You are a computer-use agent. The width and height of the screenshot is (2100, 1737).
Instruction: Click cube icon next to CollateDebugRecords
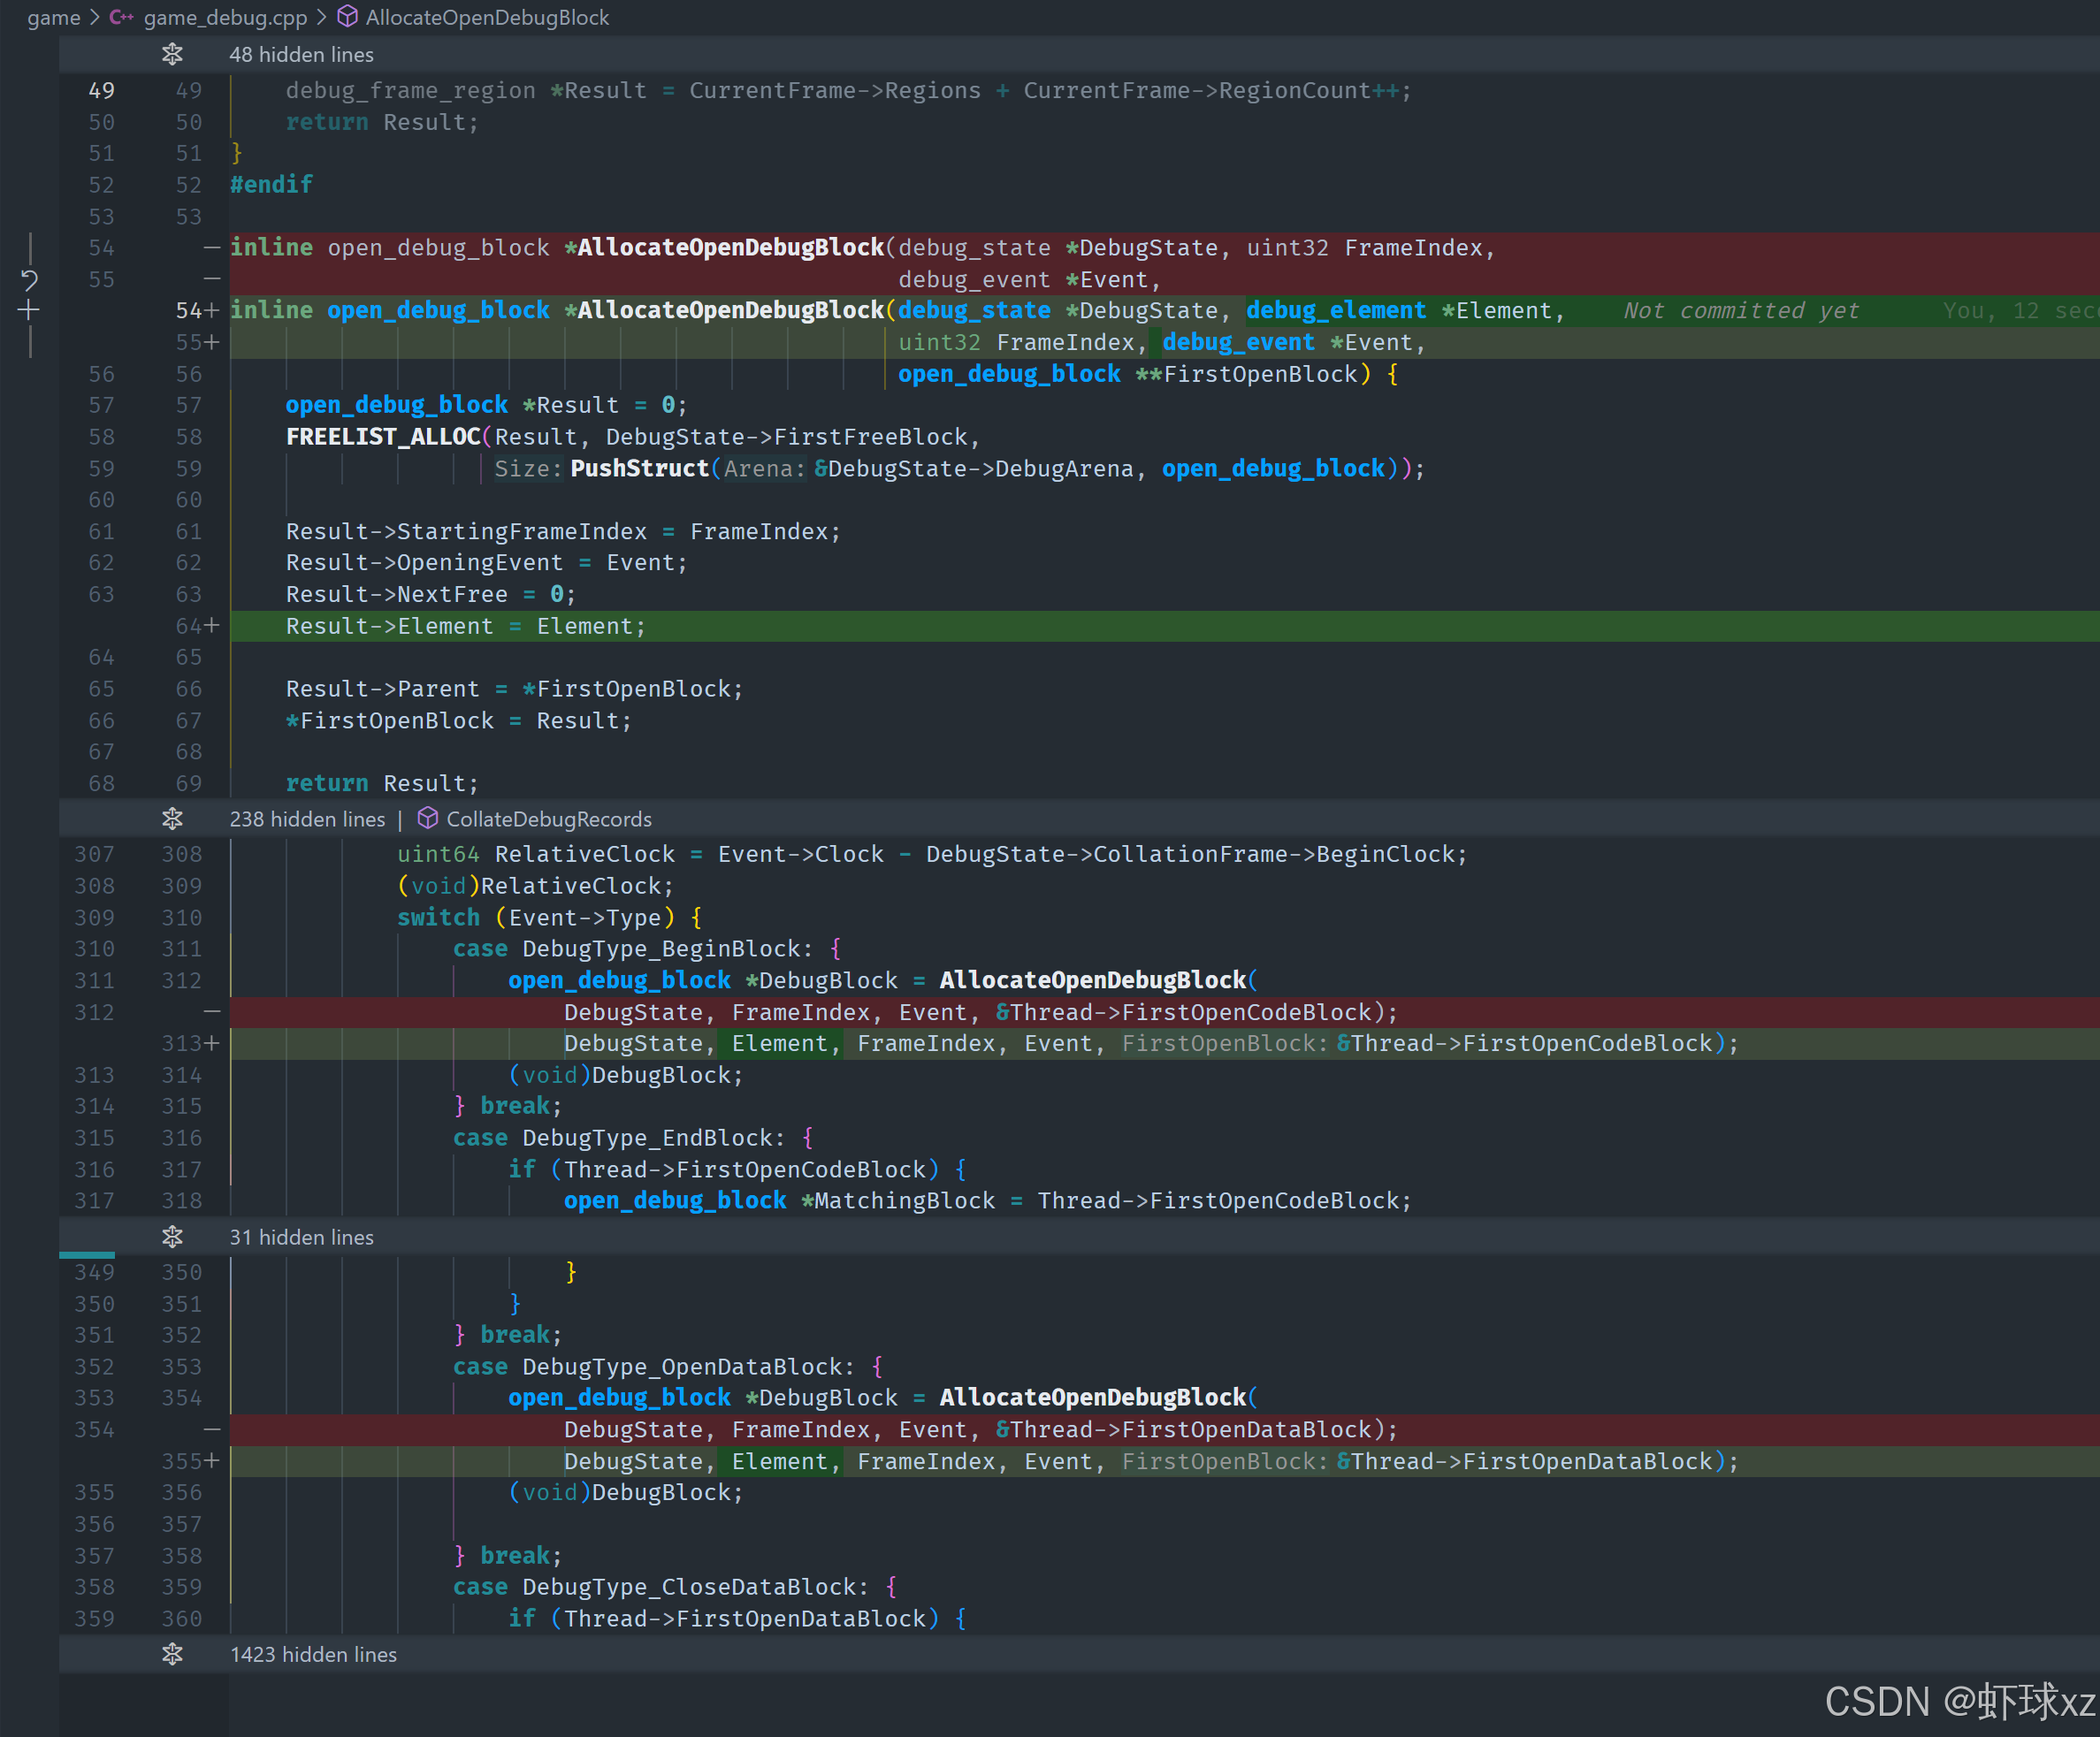[x=427, y=819]
